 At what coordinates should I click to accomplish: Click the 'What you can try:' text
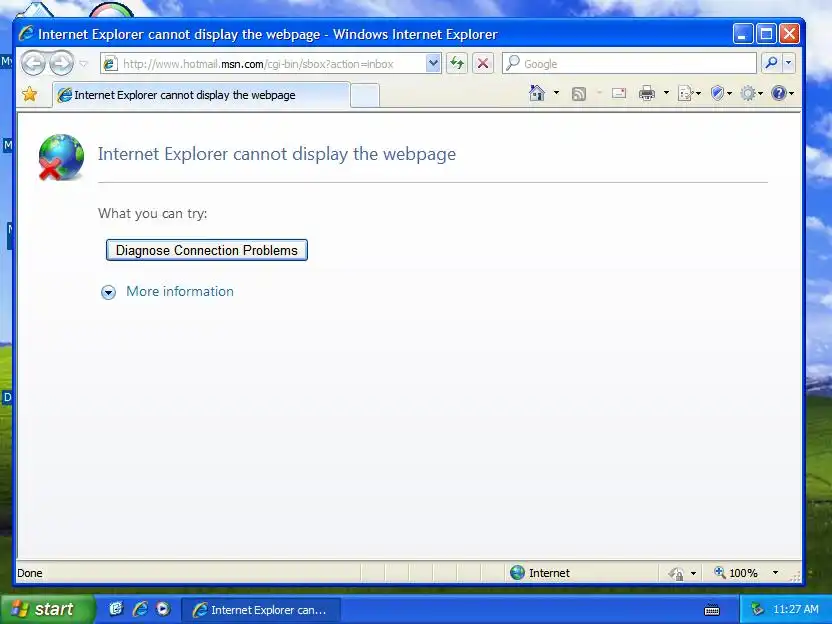[x=153, y=213]
